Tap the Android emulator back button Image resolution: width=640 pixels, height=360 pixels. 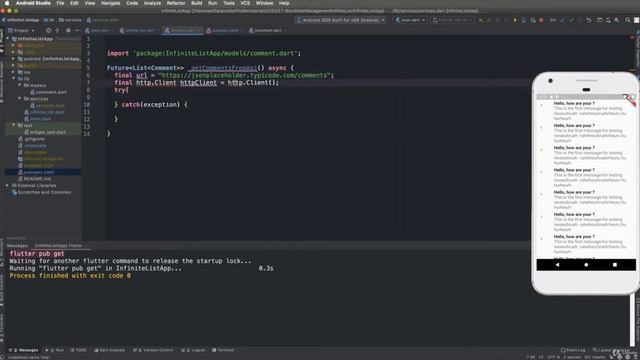coord(557,264)
